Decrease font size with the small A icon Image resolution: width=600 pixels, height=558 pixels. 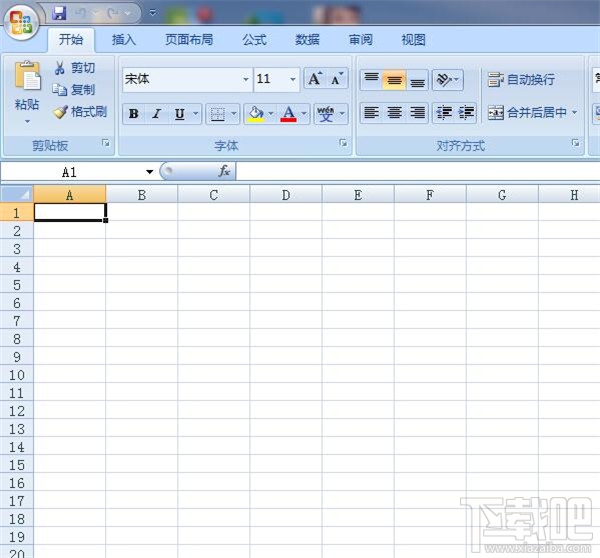coord(336,79)
